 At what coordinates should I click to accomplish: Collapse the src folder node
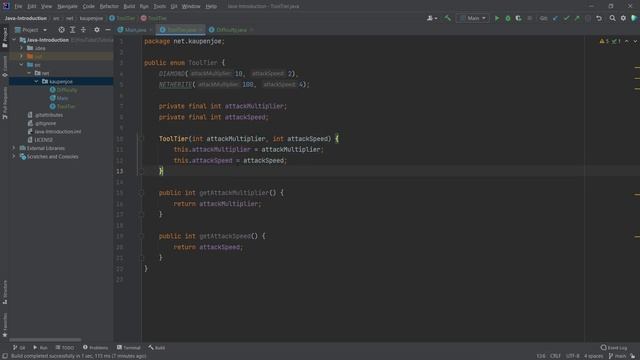(x=22, y=65)
